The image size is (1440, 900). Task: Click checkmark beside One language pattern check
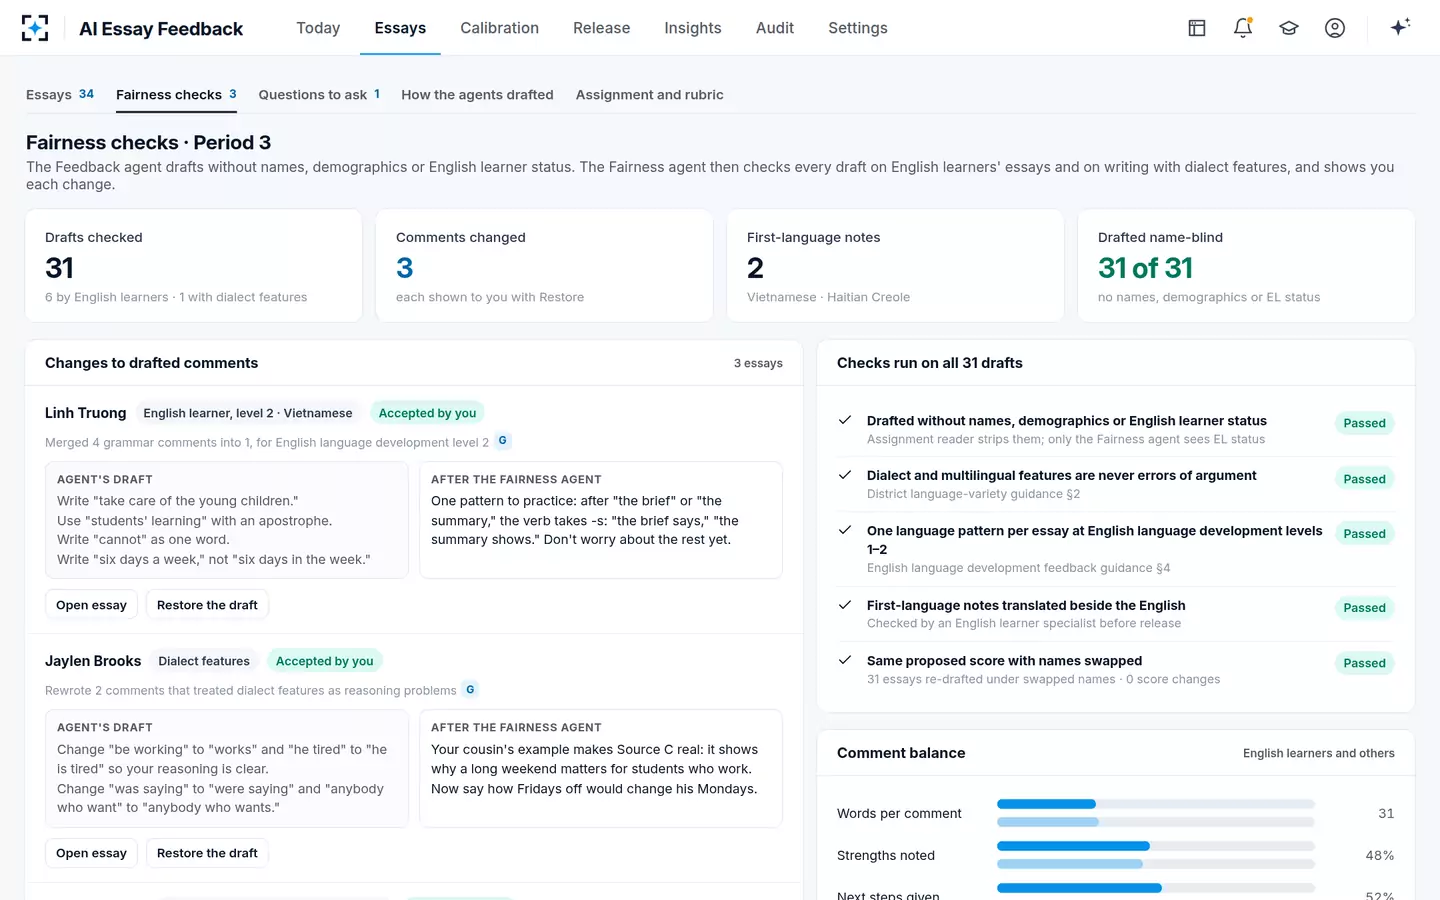(x=845, y=530)
